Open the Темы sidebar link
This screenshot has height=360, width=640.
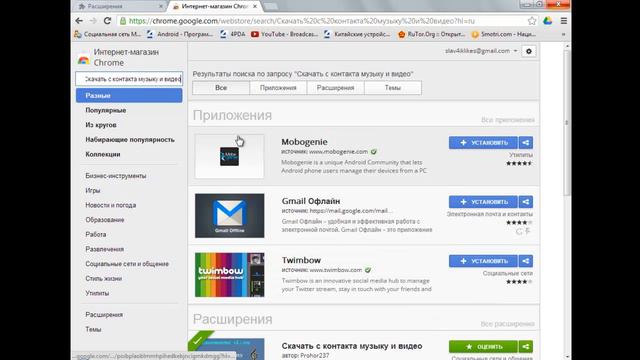coord(93,329)
